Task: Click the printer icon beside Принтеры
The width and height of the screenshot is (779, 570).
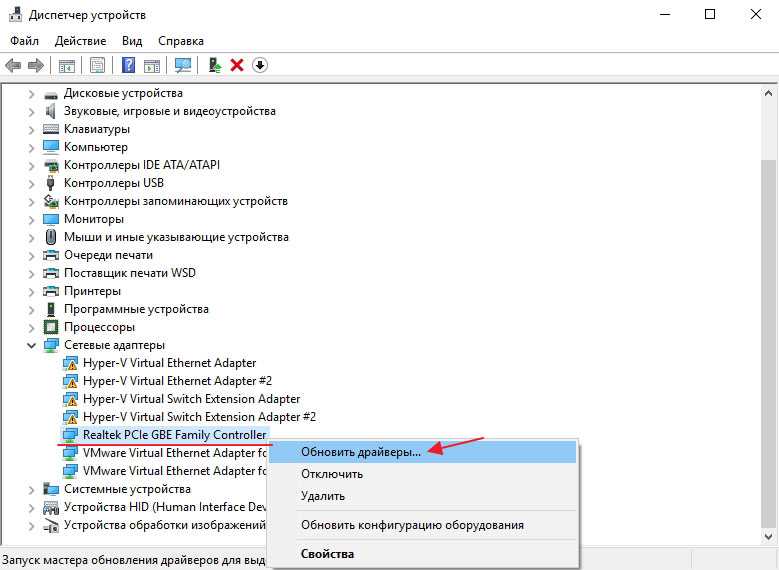Action: pos(51,291)
